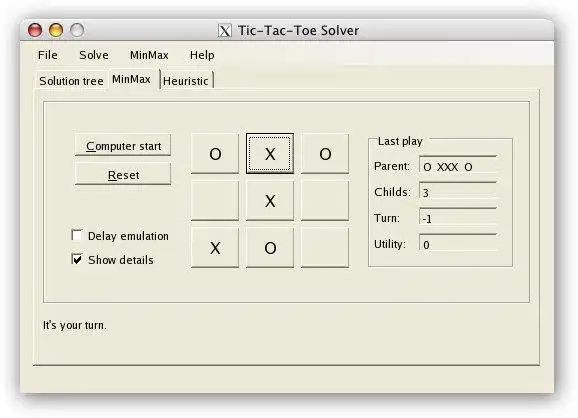Click the Computer start button
This screenshot has height=418, width=578.
(x=123, y=145)
